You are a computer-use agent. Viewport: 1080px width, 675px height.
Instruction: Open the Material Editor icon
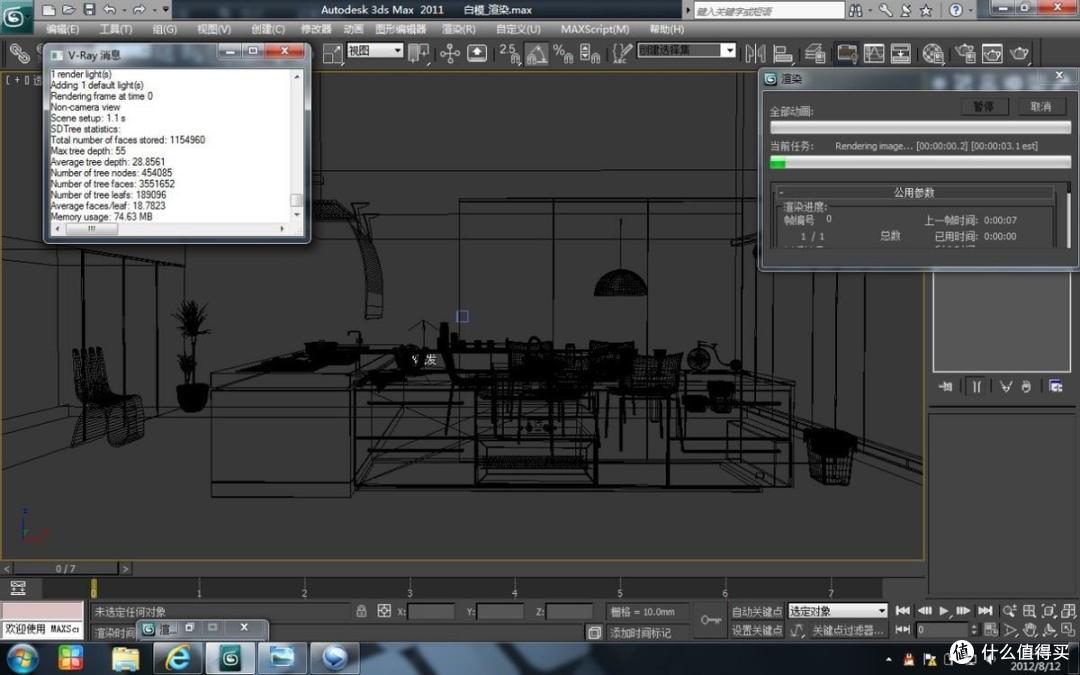coord(933,53)
